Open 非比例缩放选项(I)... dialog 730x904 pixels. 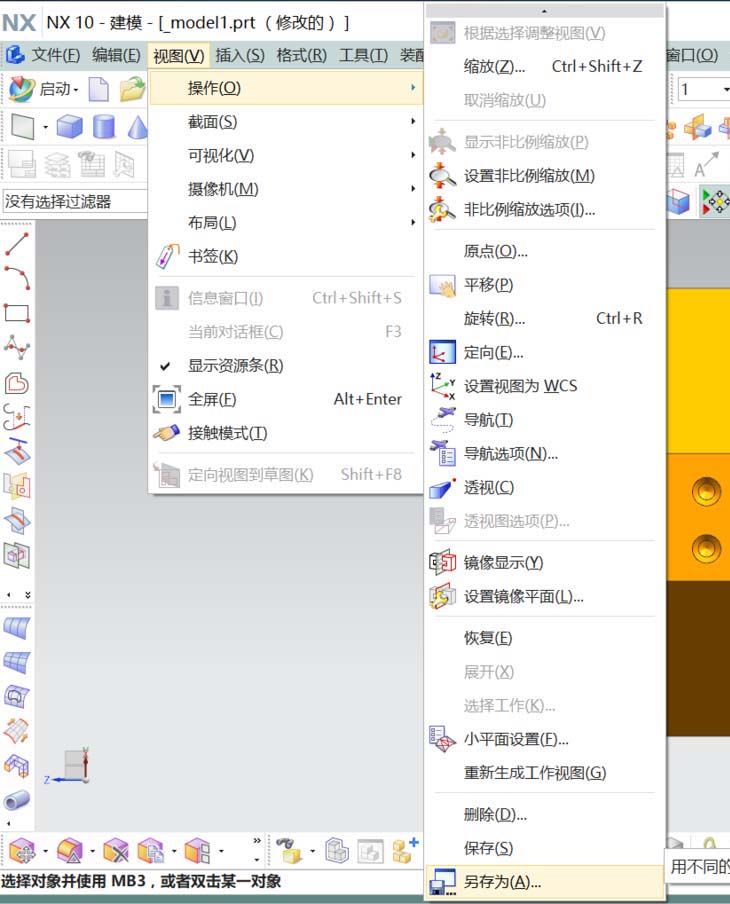pyautogui.click(x=544, y=209)
